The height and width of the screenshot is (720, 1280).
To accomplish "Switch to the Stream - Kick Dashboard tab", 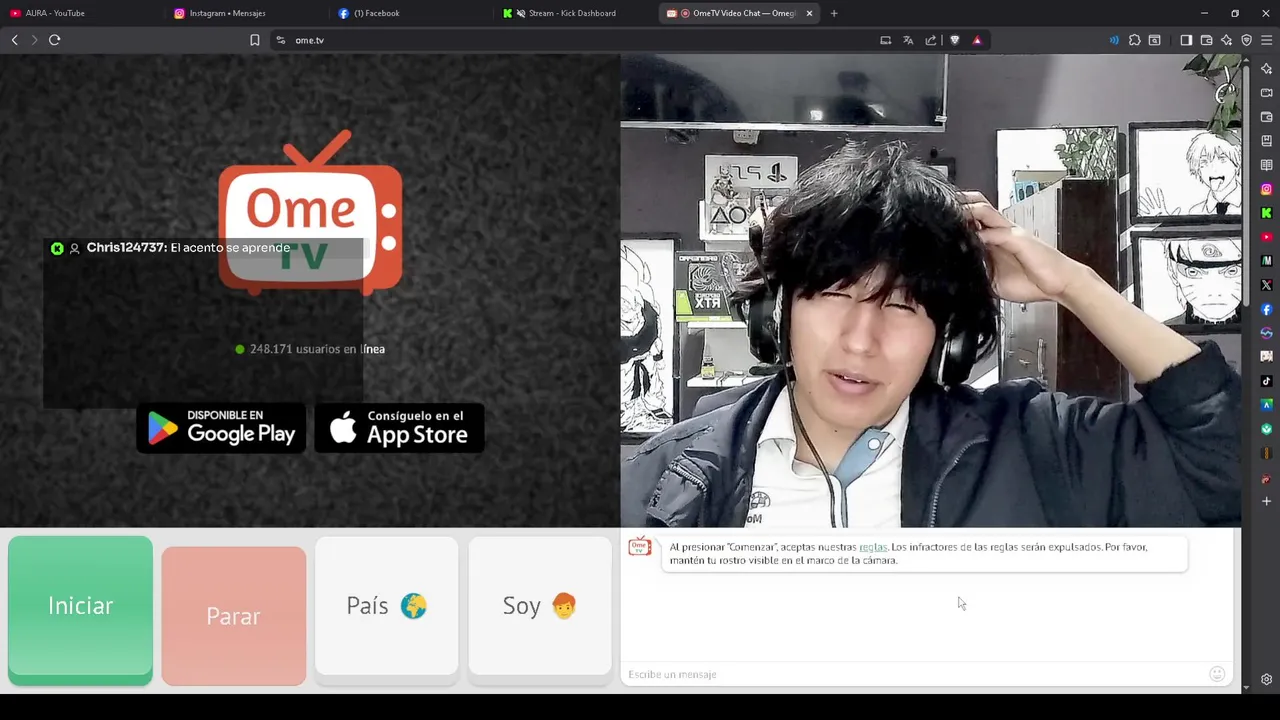I will click(x=575, y=13).
